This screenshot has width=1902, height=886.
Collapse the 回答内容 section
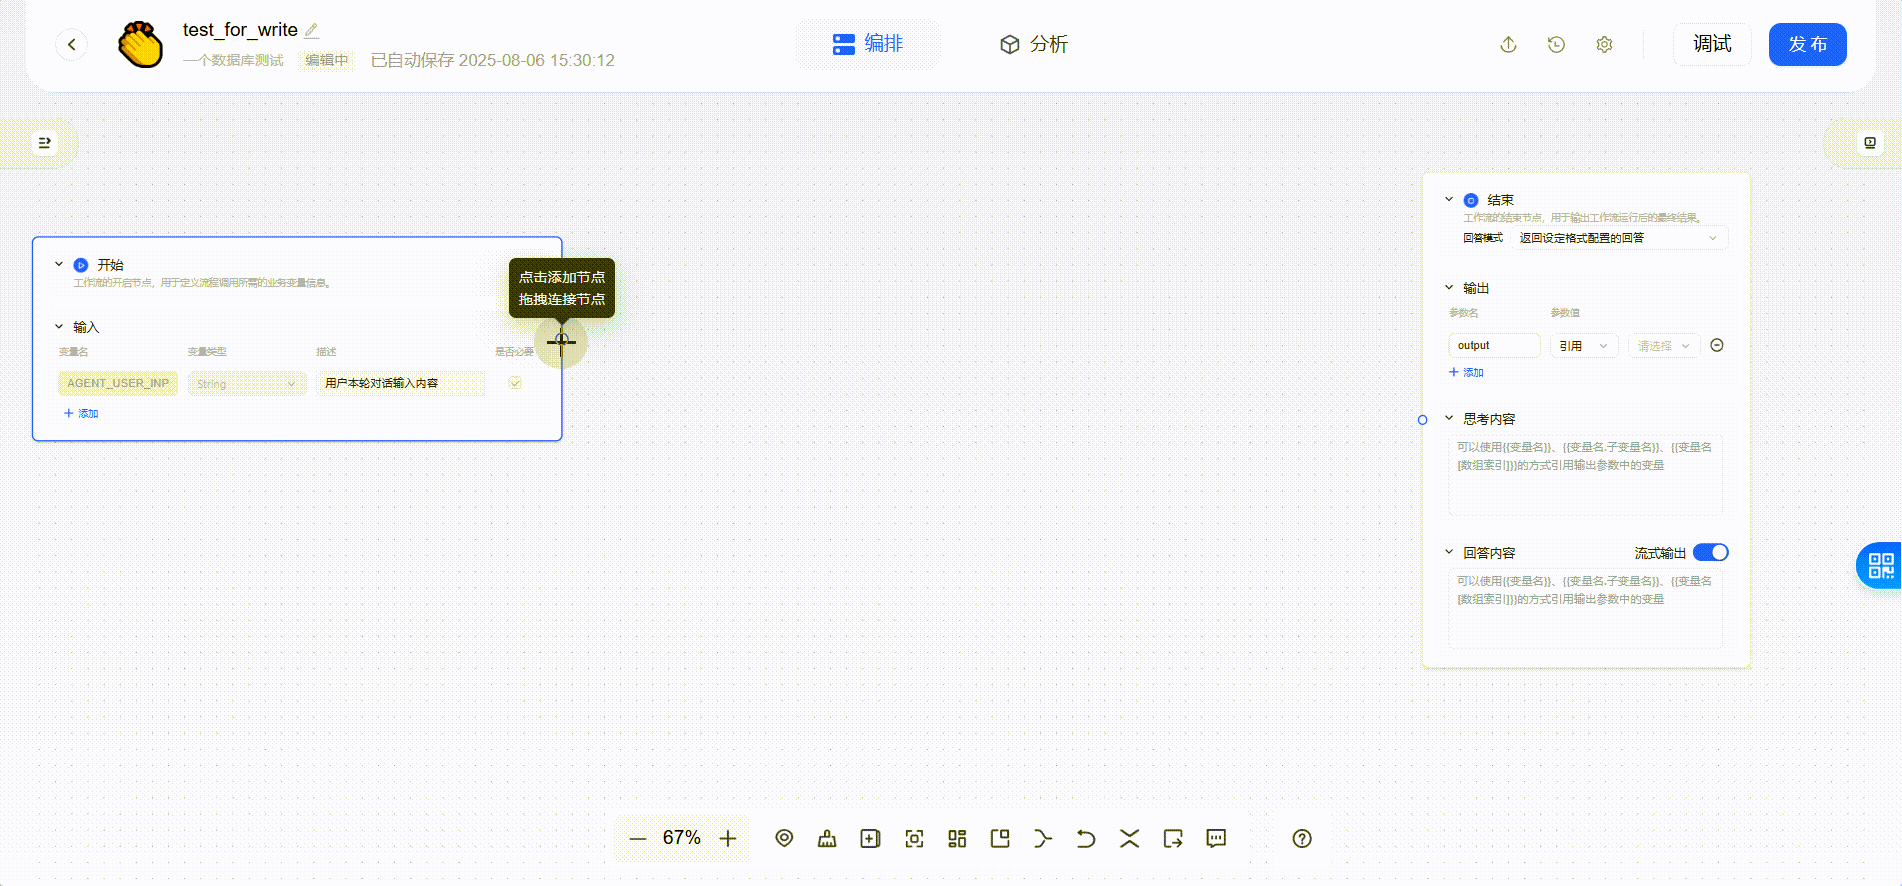(x=1449, y=553)
